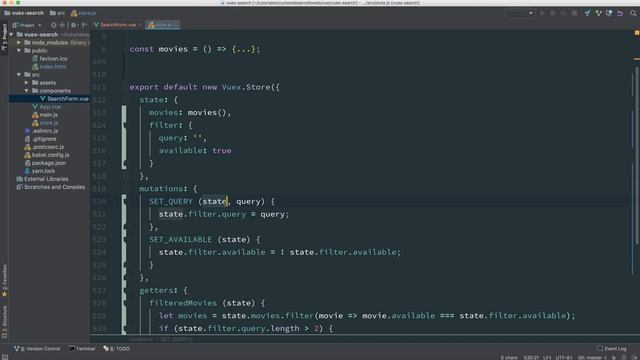The image size is (640, 360).
Task: Click 'filteredMovies' getter name in editor
Action: [x=183, y=303]
